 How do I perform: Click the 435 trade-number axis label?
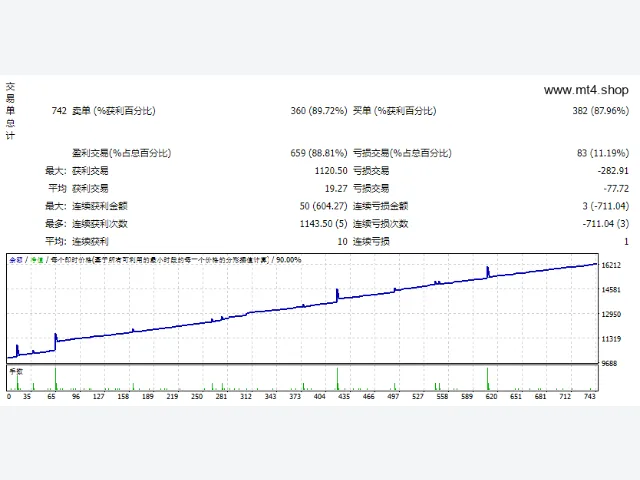pyautogui.click(x=344, y=396)
